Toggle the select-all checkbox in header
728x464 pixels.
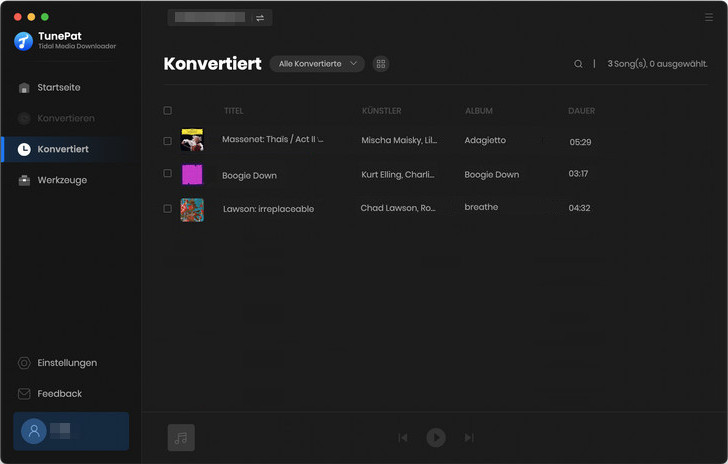tap(168, 111)
